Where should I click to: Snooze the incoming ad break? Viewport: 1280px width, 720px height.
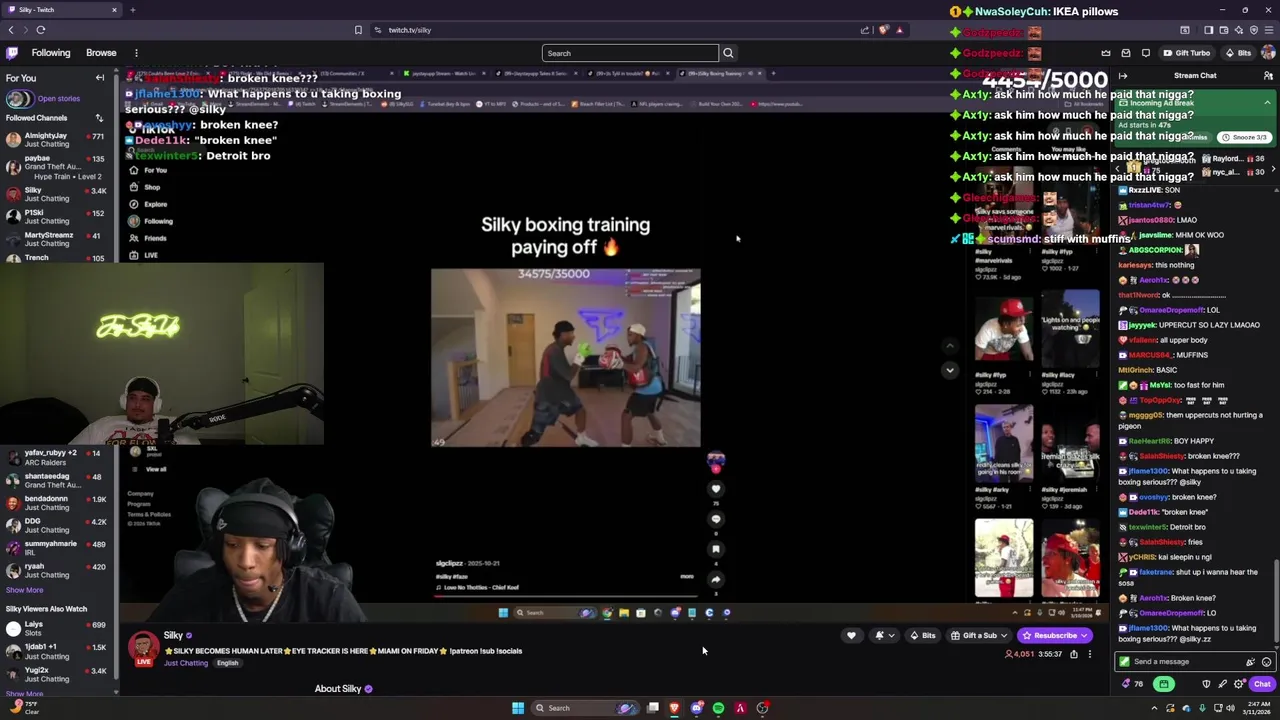[1246, 137]
